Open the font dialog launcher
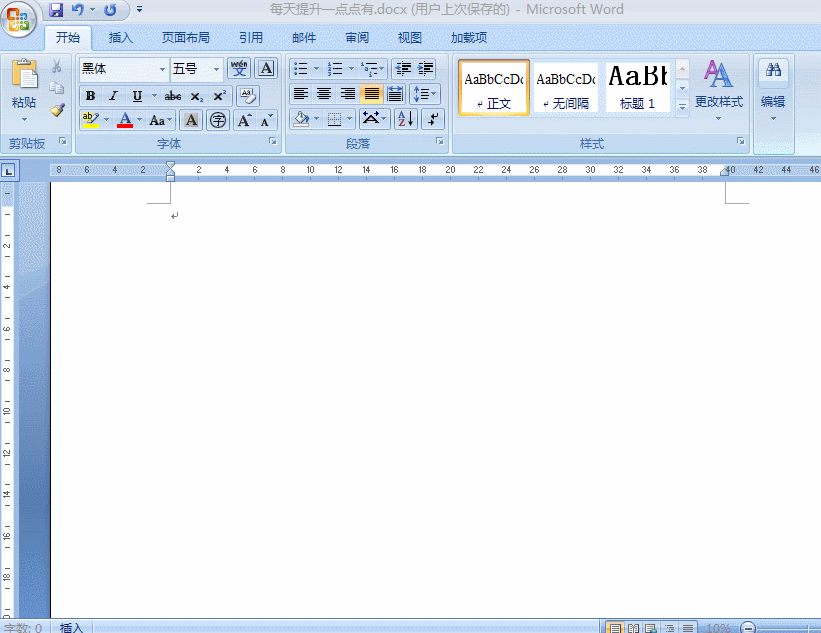 coord(273,141)
